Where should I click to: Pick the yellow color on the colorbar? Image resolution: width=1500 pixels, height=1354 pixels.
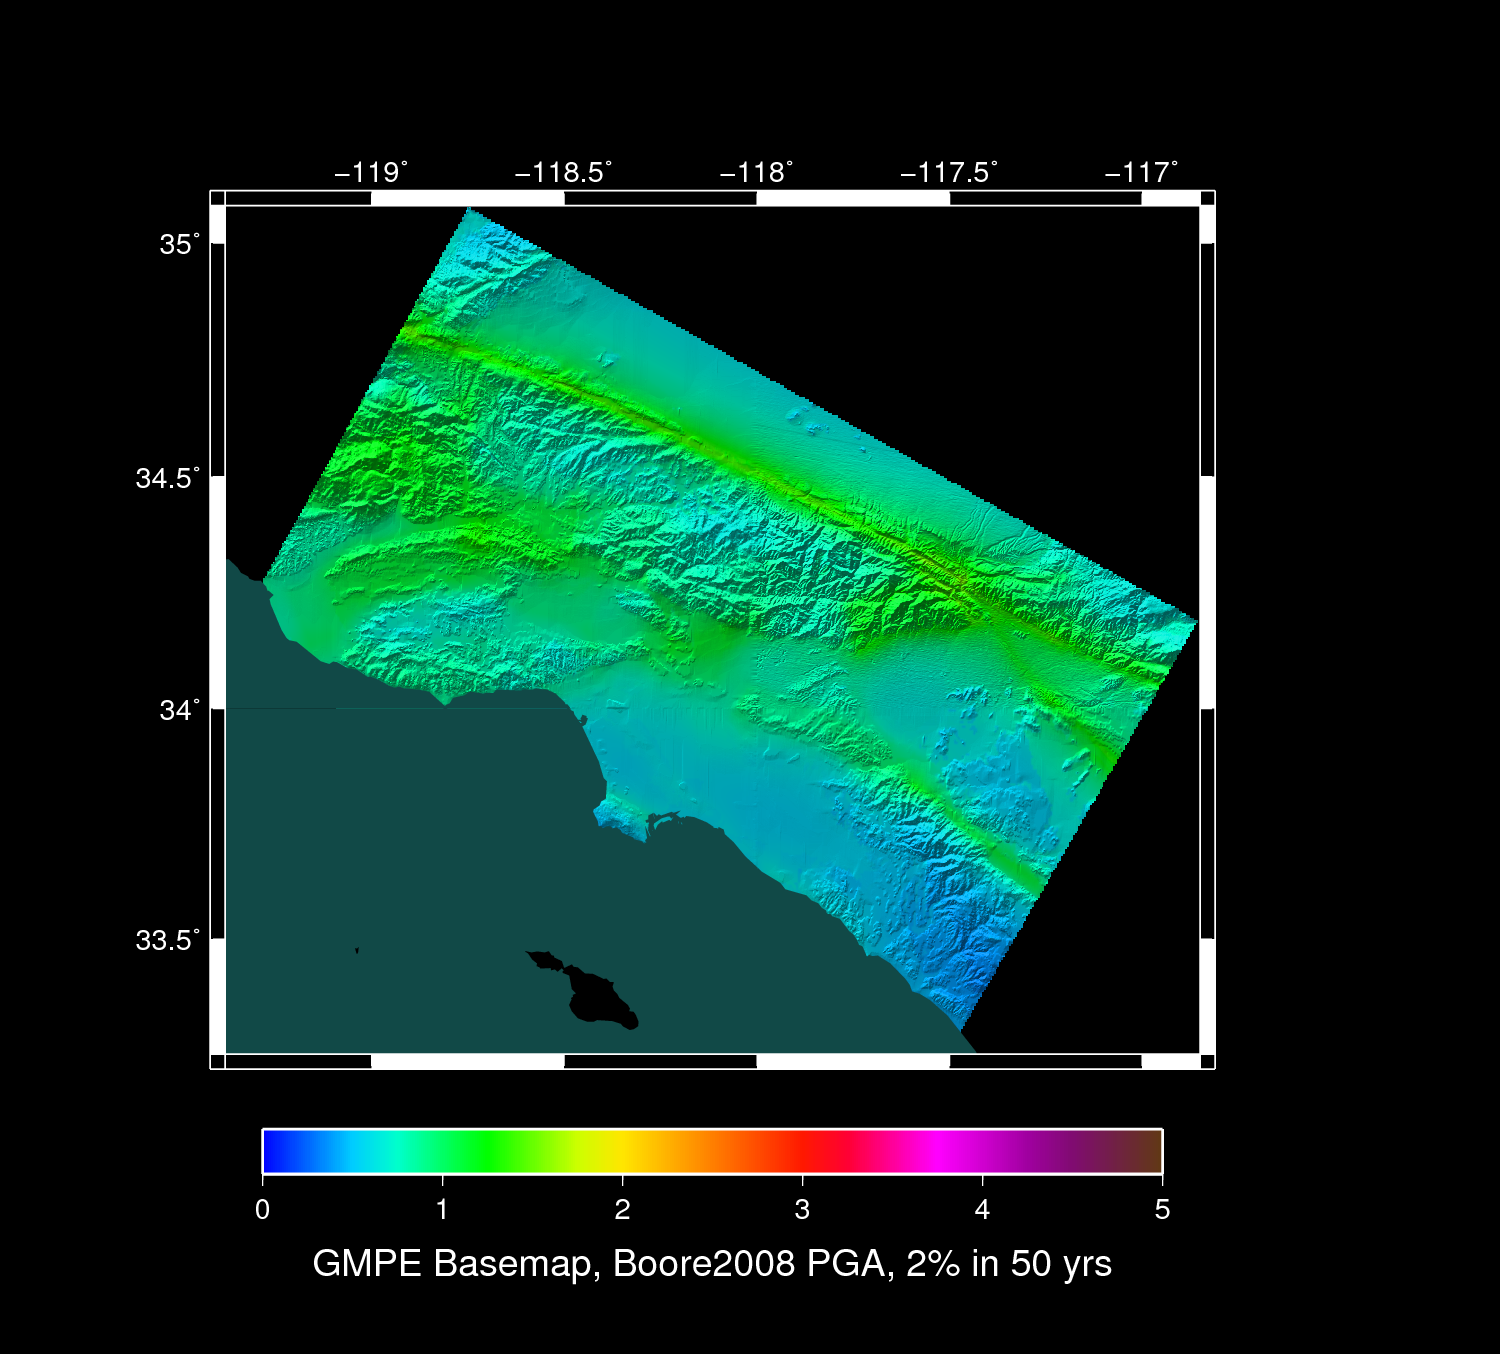point(622,1151)
